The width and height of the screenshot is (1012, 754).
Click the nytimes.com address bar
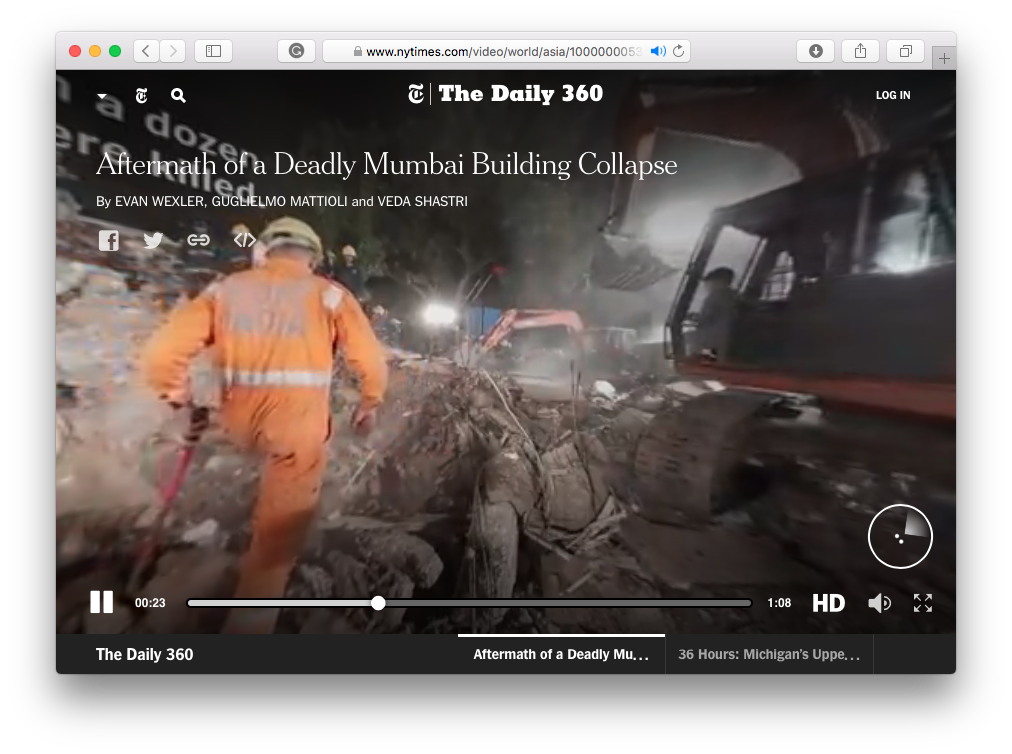tap(506, 51)
